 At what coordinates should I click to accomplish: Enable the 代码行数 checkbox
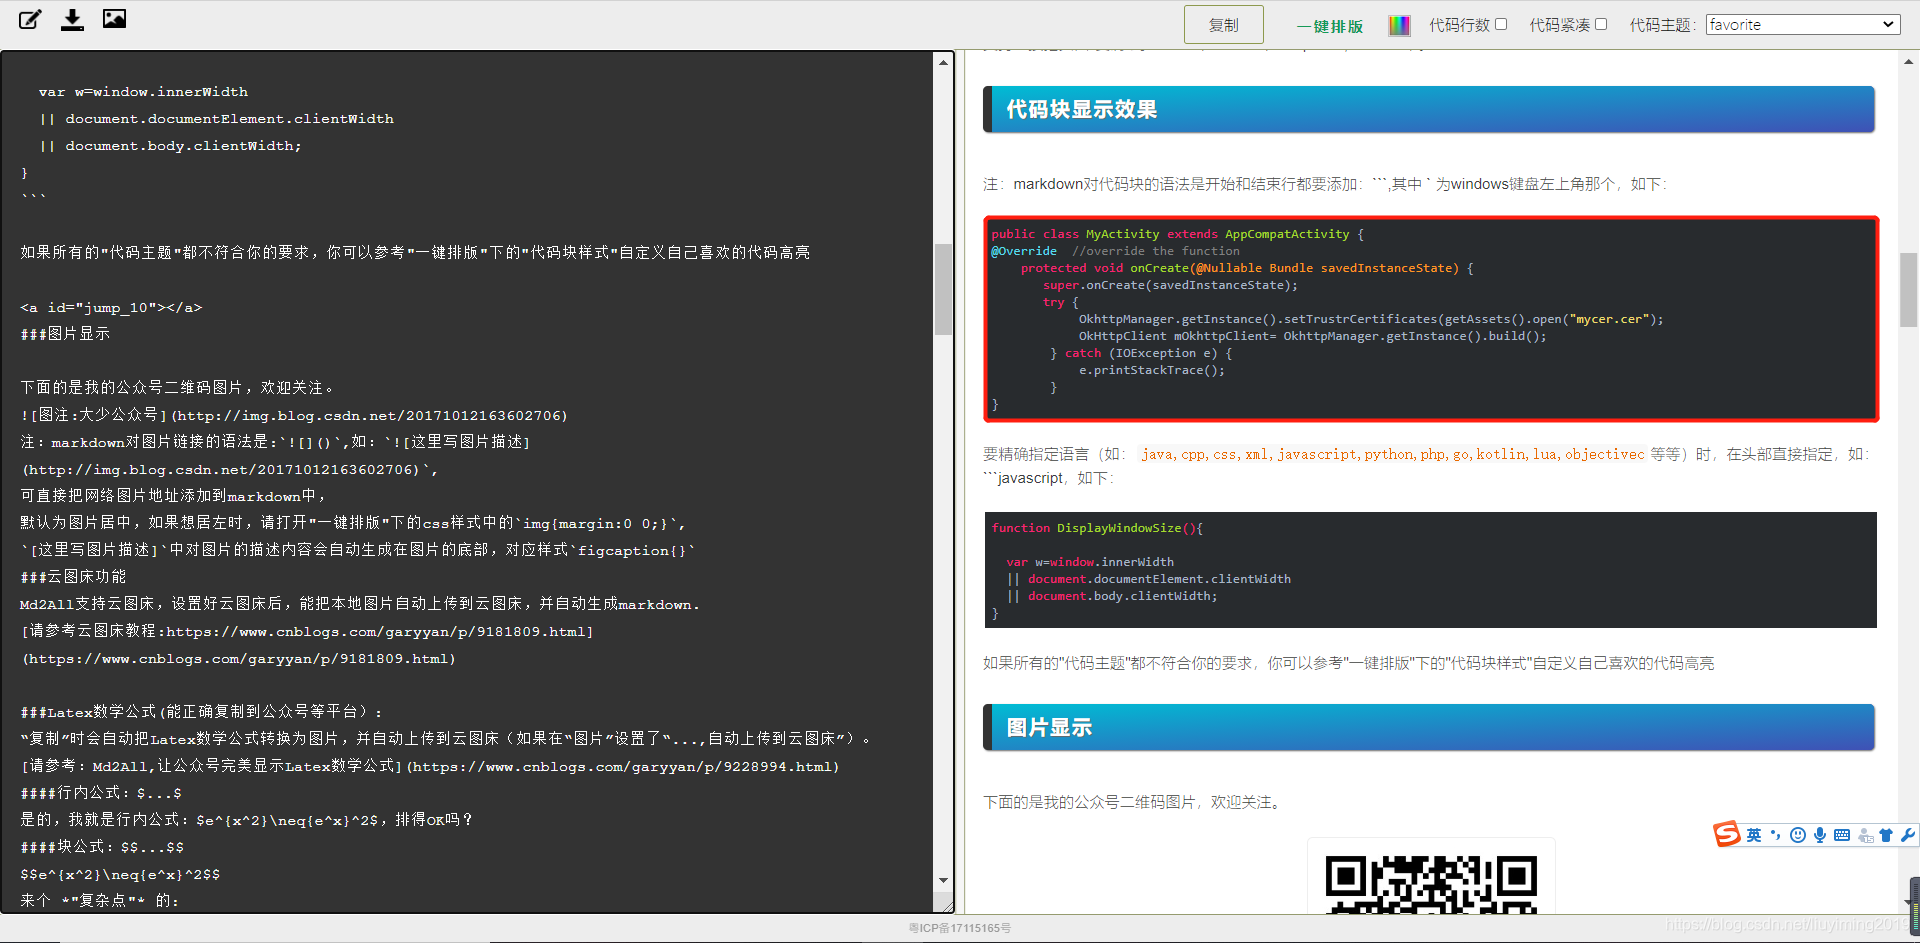(x=1501, y=24)
